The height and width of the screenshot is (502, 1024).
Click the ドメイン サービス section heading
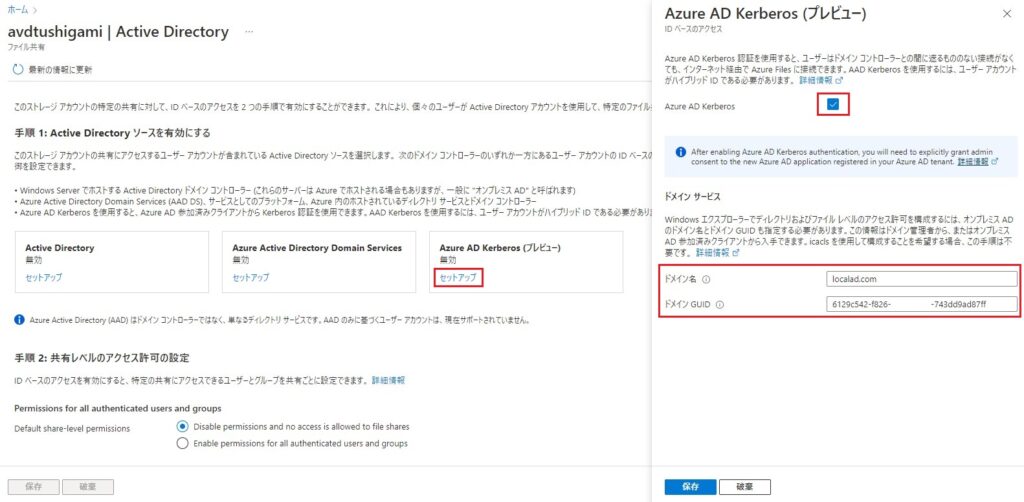[692, 196]
